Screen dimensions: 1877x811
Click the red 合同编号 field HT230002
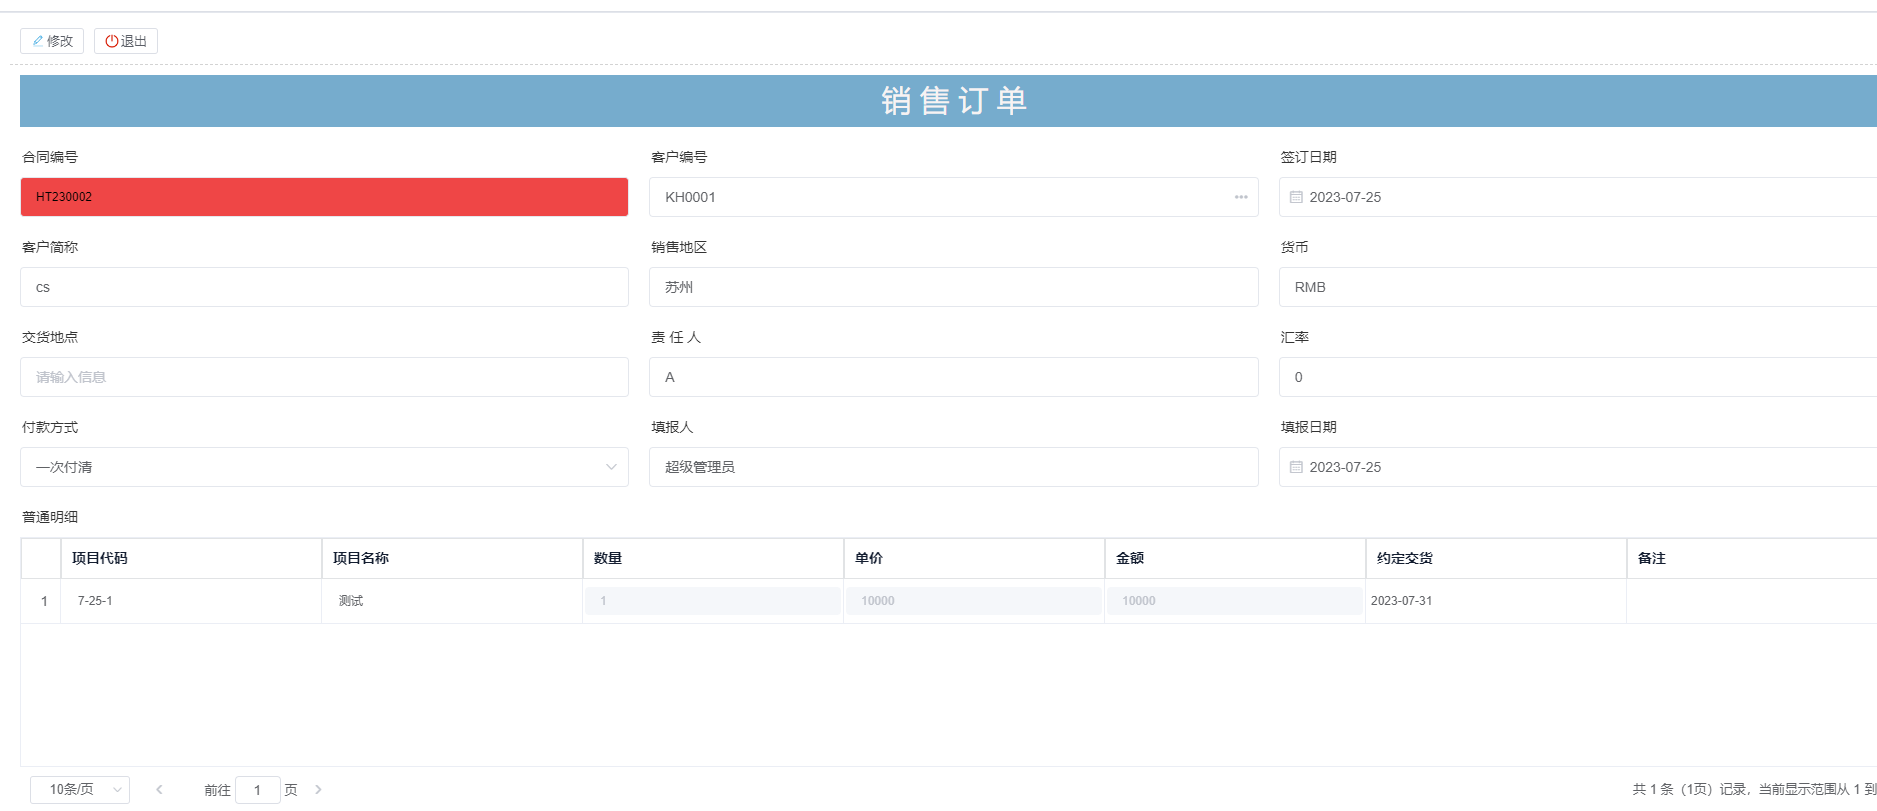(324, 197)
